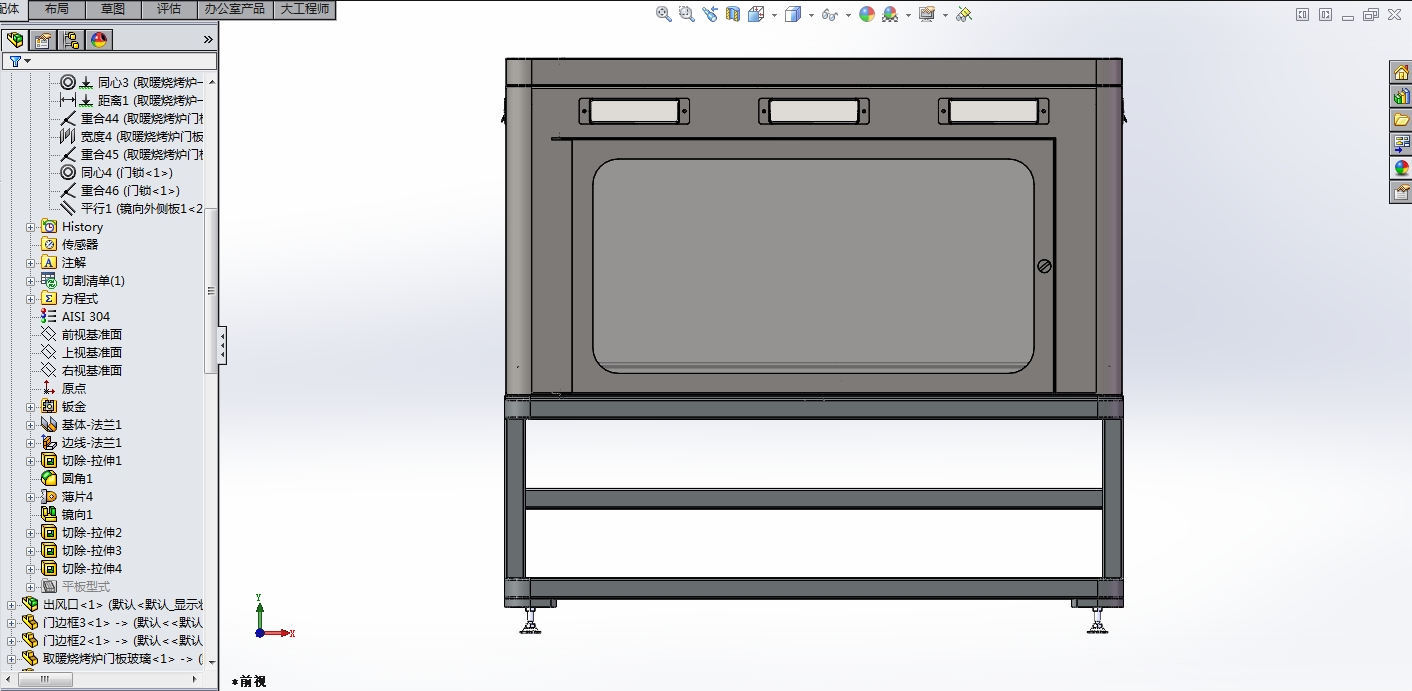Screen dimensions: 1412x691
Task: Open the ConfigurationManager tab
Action: [71, 40]
